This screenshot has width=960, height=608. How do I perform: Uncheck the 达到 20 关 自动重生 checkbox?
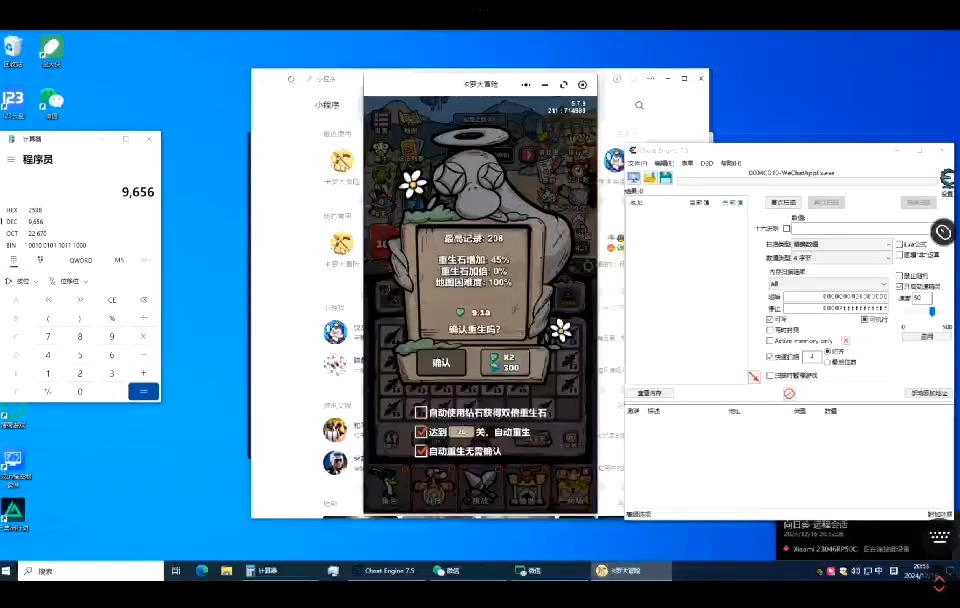point(421,432)
